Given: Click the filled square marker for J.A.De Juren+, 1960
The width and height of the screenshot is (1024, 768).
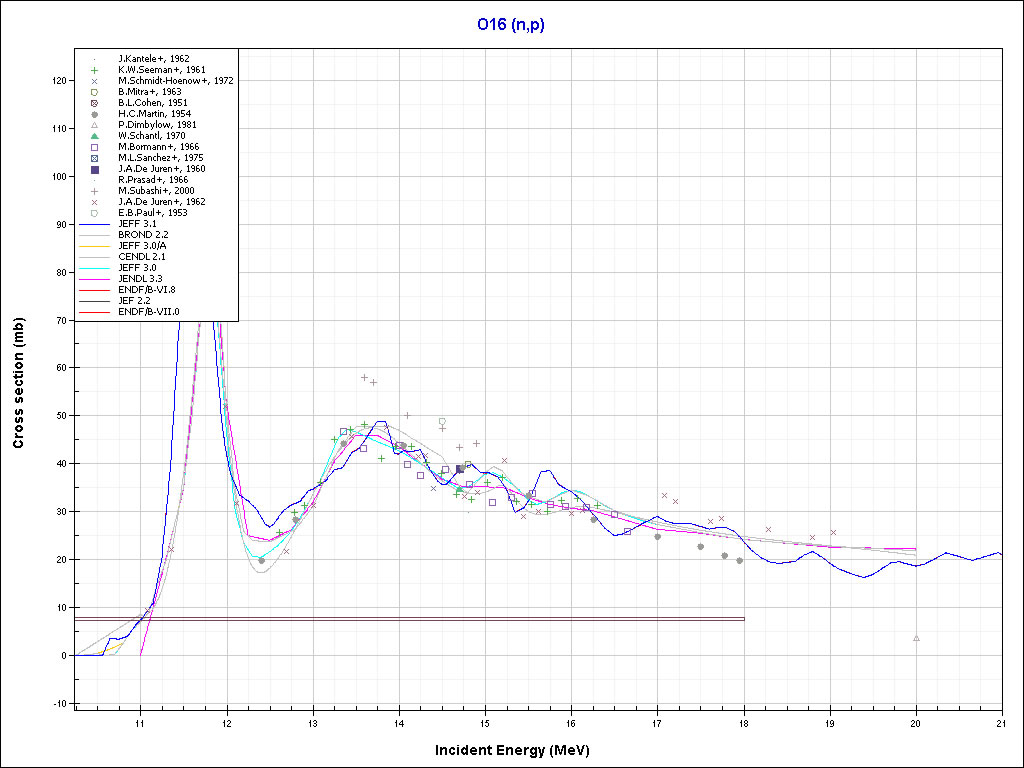Looking at the screenshot, I should click(x=94, y=169).
